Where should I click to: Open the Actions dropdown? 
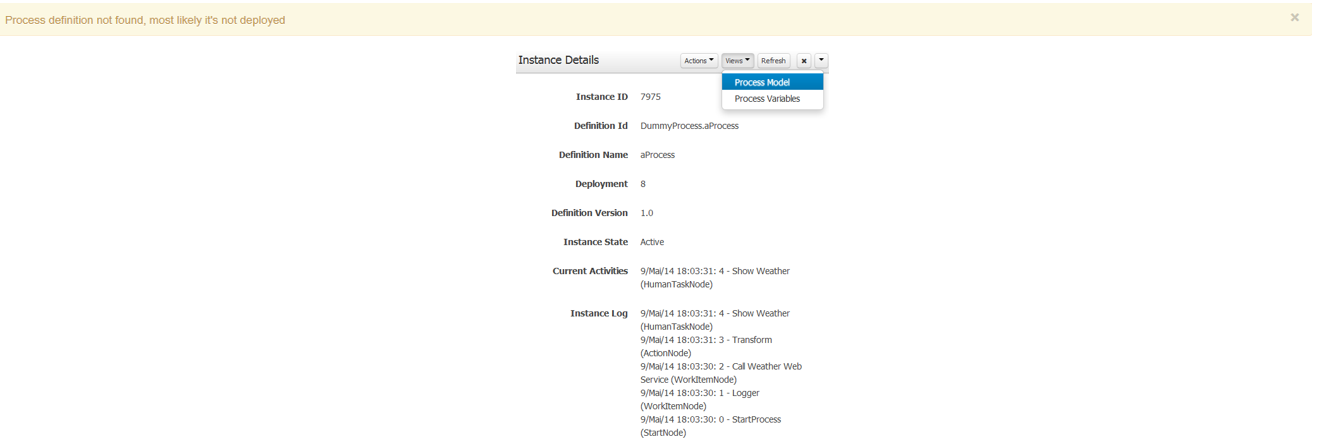pyautogui.click(x=698, y=61)
